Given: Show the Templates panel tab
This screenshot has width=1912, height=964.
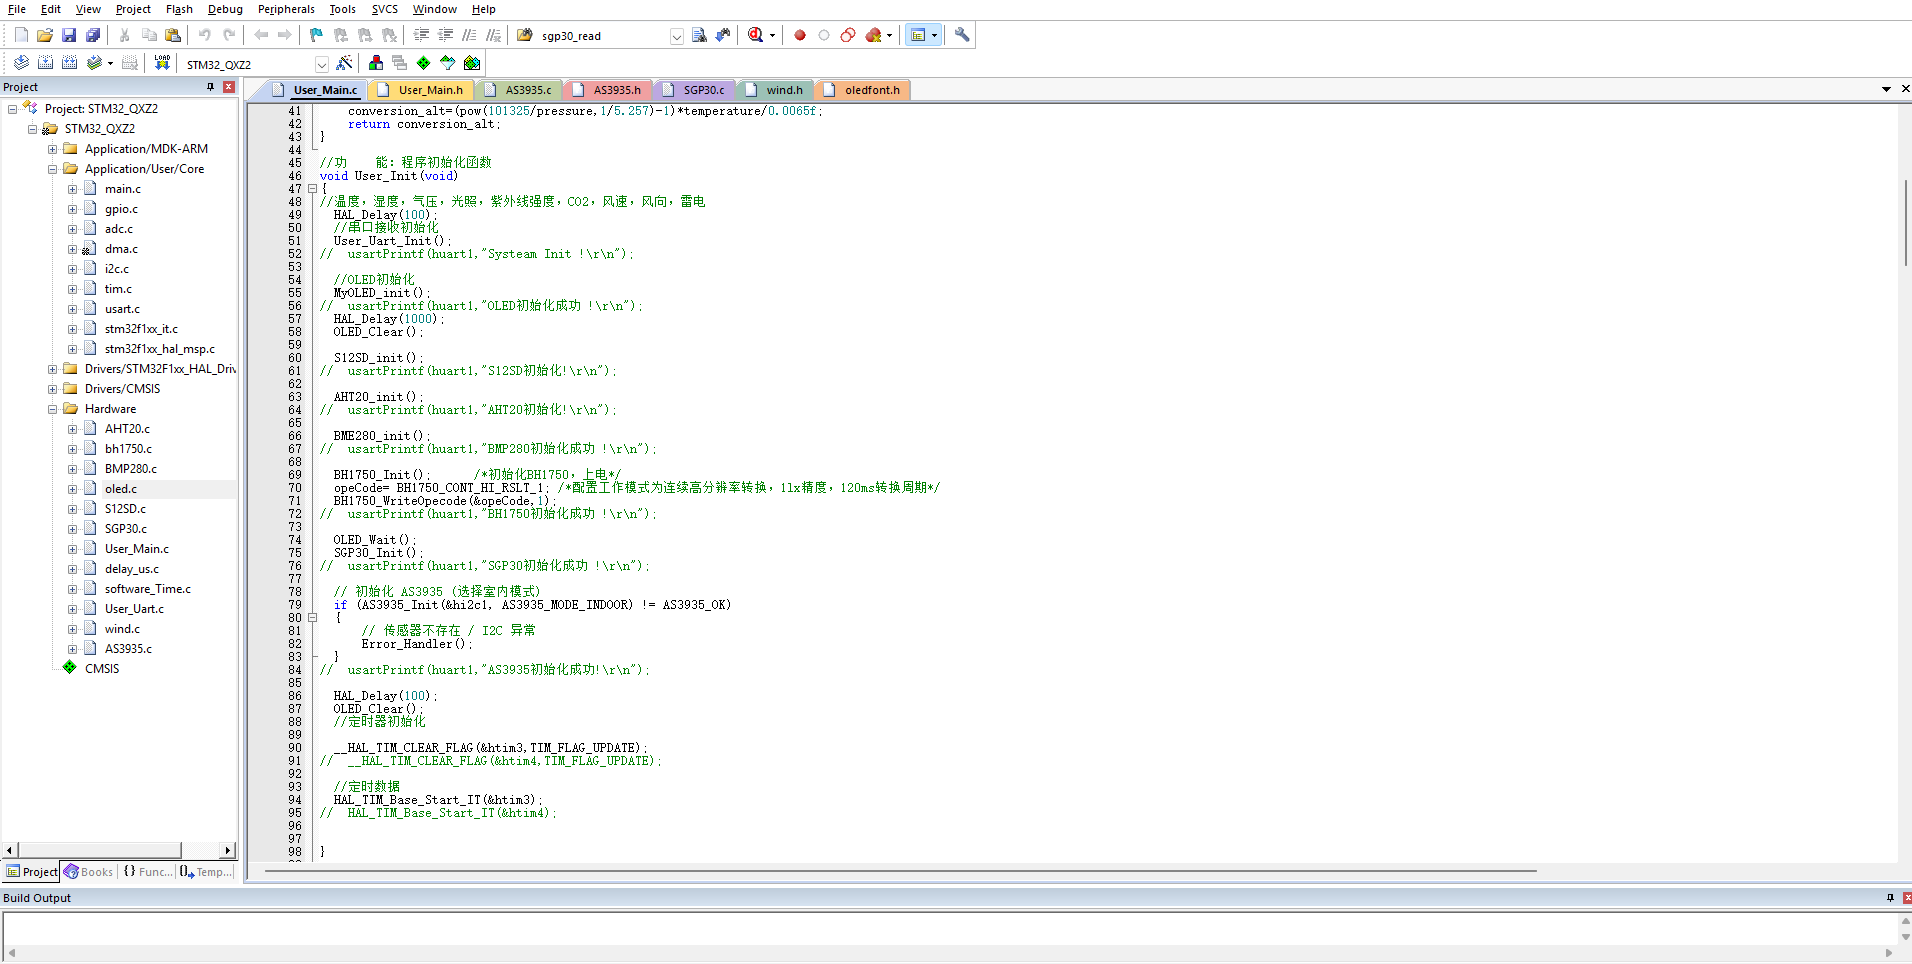Looking at the screenshot, I should pos(206,872).
